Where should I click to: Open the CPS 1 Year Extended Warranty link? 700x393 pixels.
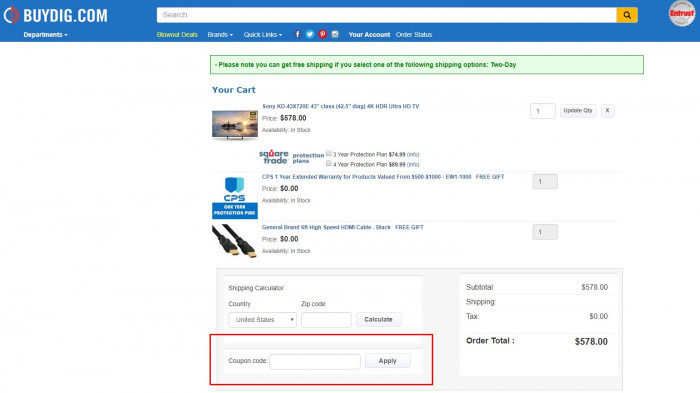[x=367, y=177]
